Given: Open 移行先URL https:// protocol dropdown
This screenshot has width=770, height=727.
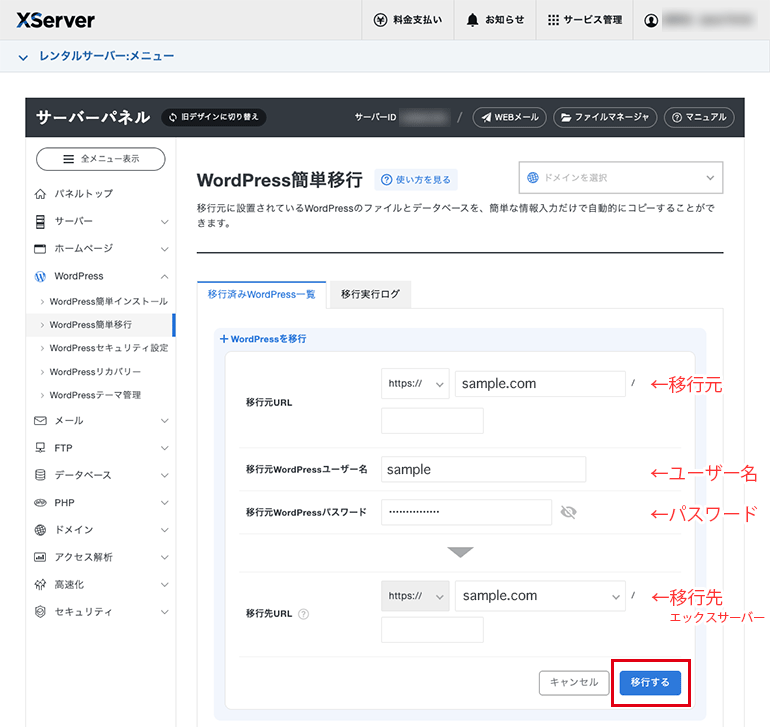Looking at the screenshot, I should (x=415, y=596).
